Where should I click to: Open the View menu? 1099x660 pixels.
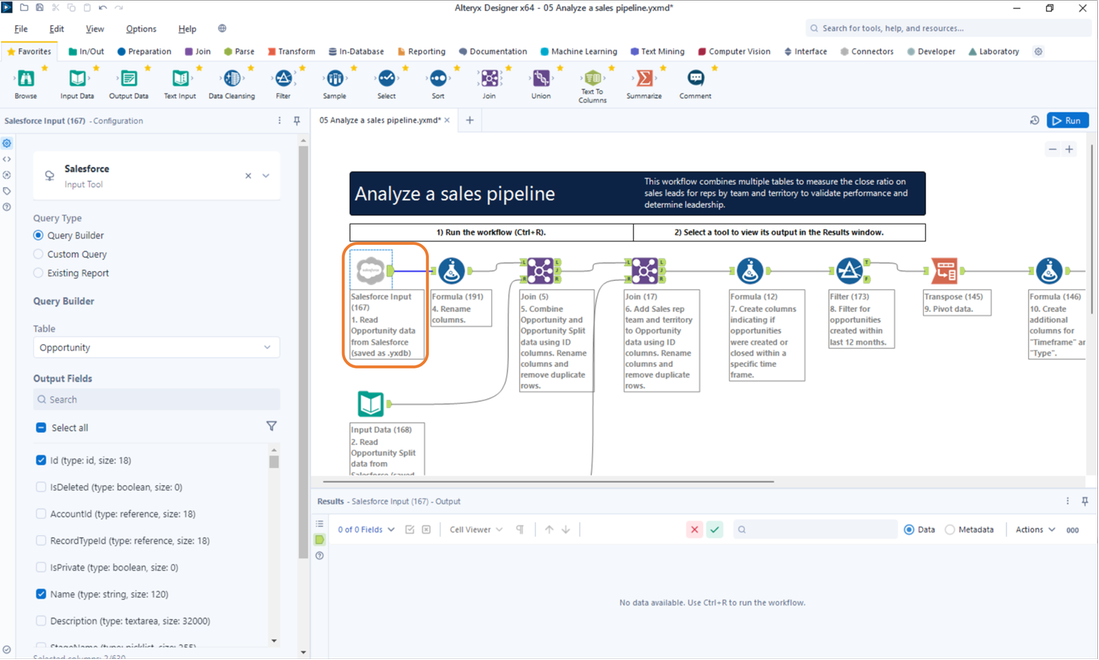(95, 29)
